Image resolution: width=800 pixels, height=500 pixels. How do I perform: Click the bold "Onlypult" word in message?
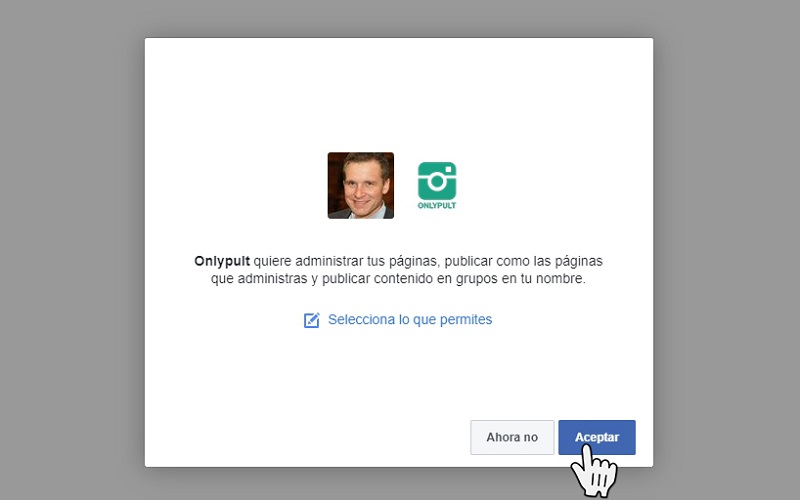[x=221, y=261]
